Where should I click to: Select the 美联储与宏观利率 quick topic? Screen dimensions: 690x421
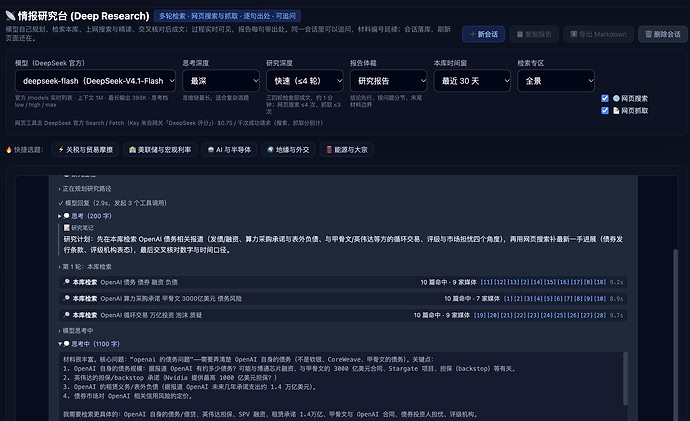(x=160, y=150)
